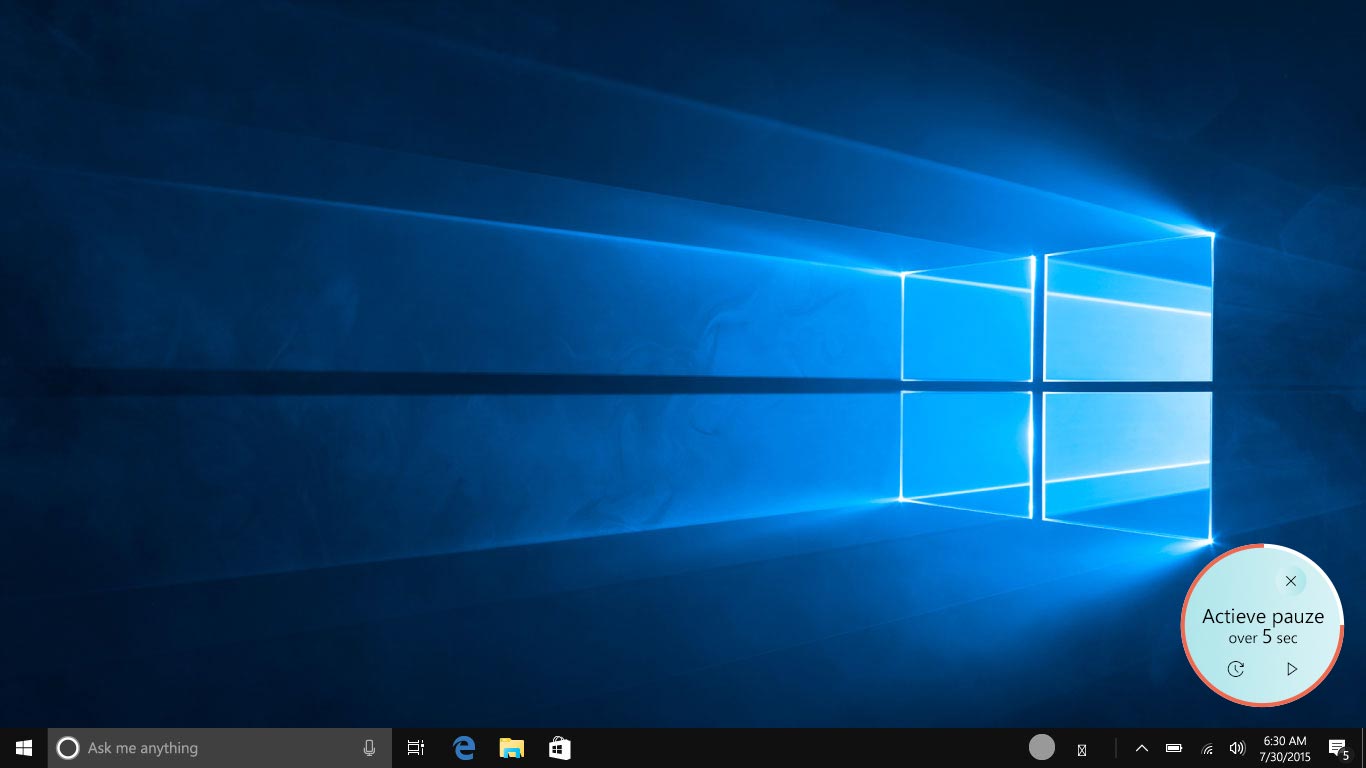This screenshot has height=768, width=1366.
Task: Open the Wi-Fi network flyout
Action: click(x=1207, y=748)
